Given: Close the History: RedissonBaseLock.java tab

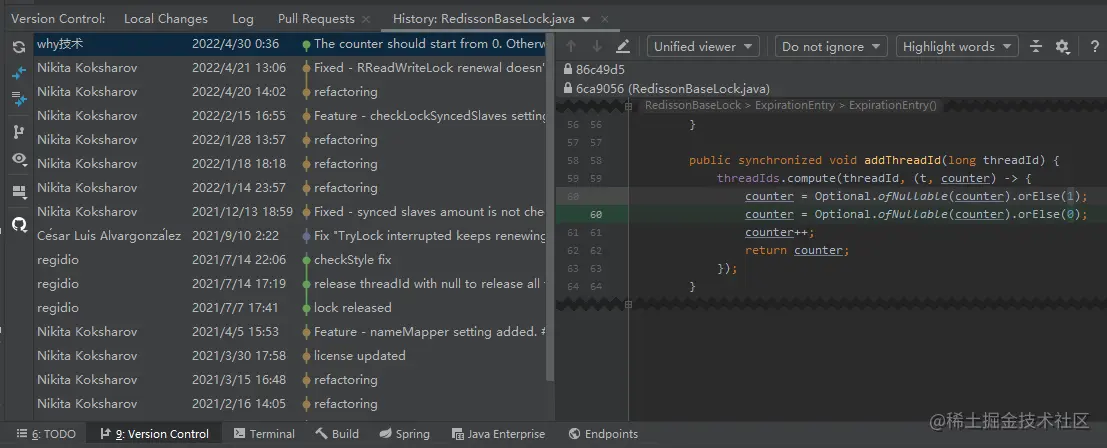Looking at the screenshot, I should (x=605, y=19).
